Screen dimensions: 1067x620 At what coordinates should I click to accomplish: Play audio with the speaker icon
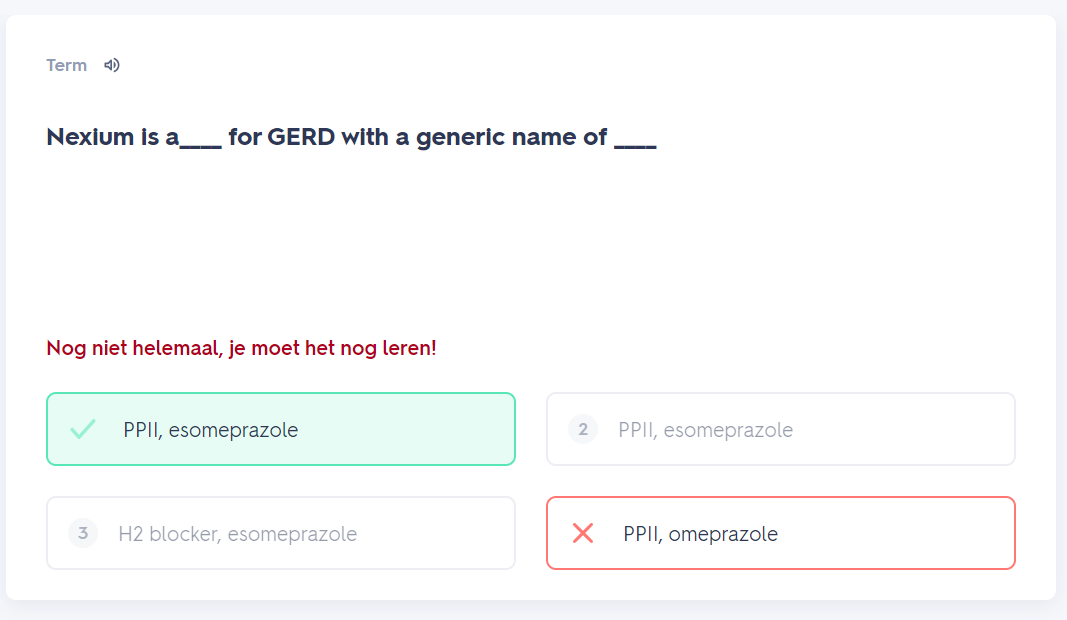[x=112, y=65]
